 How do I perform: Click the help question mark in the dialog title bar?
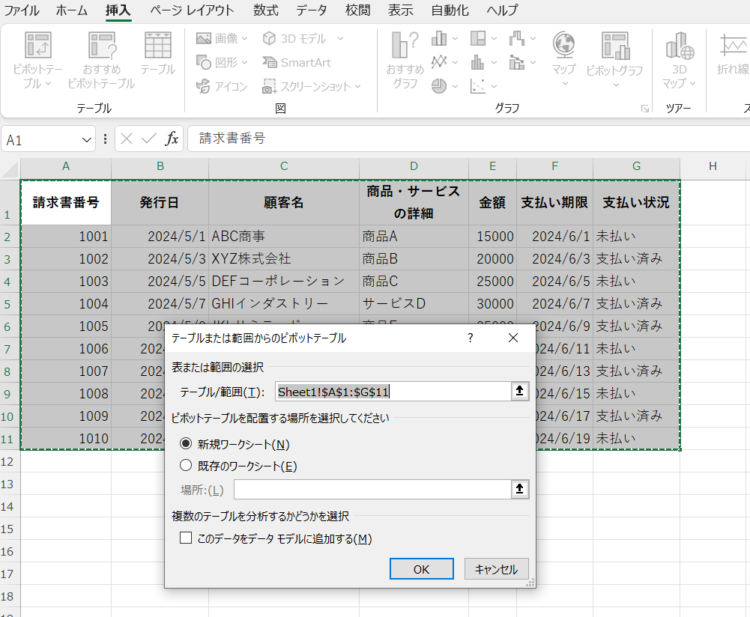(470, 339)
